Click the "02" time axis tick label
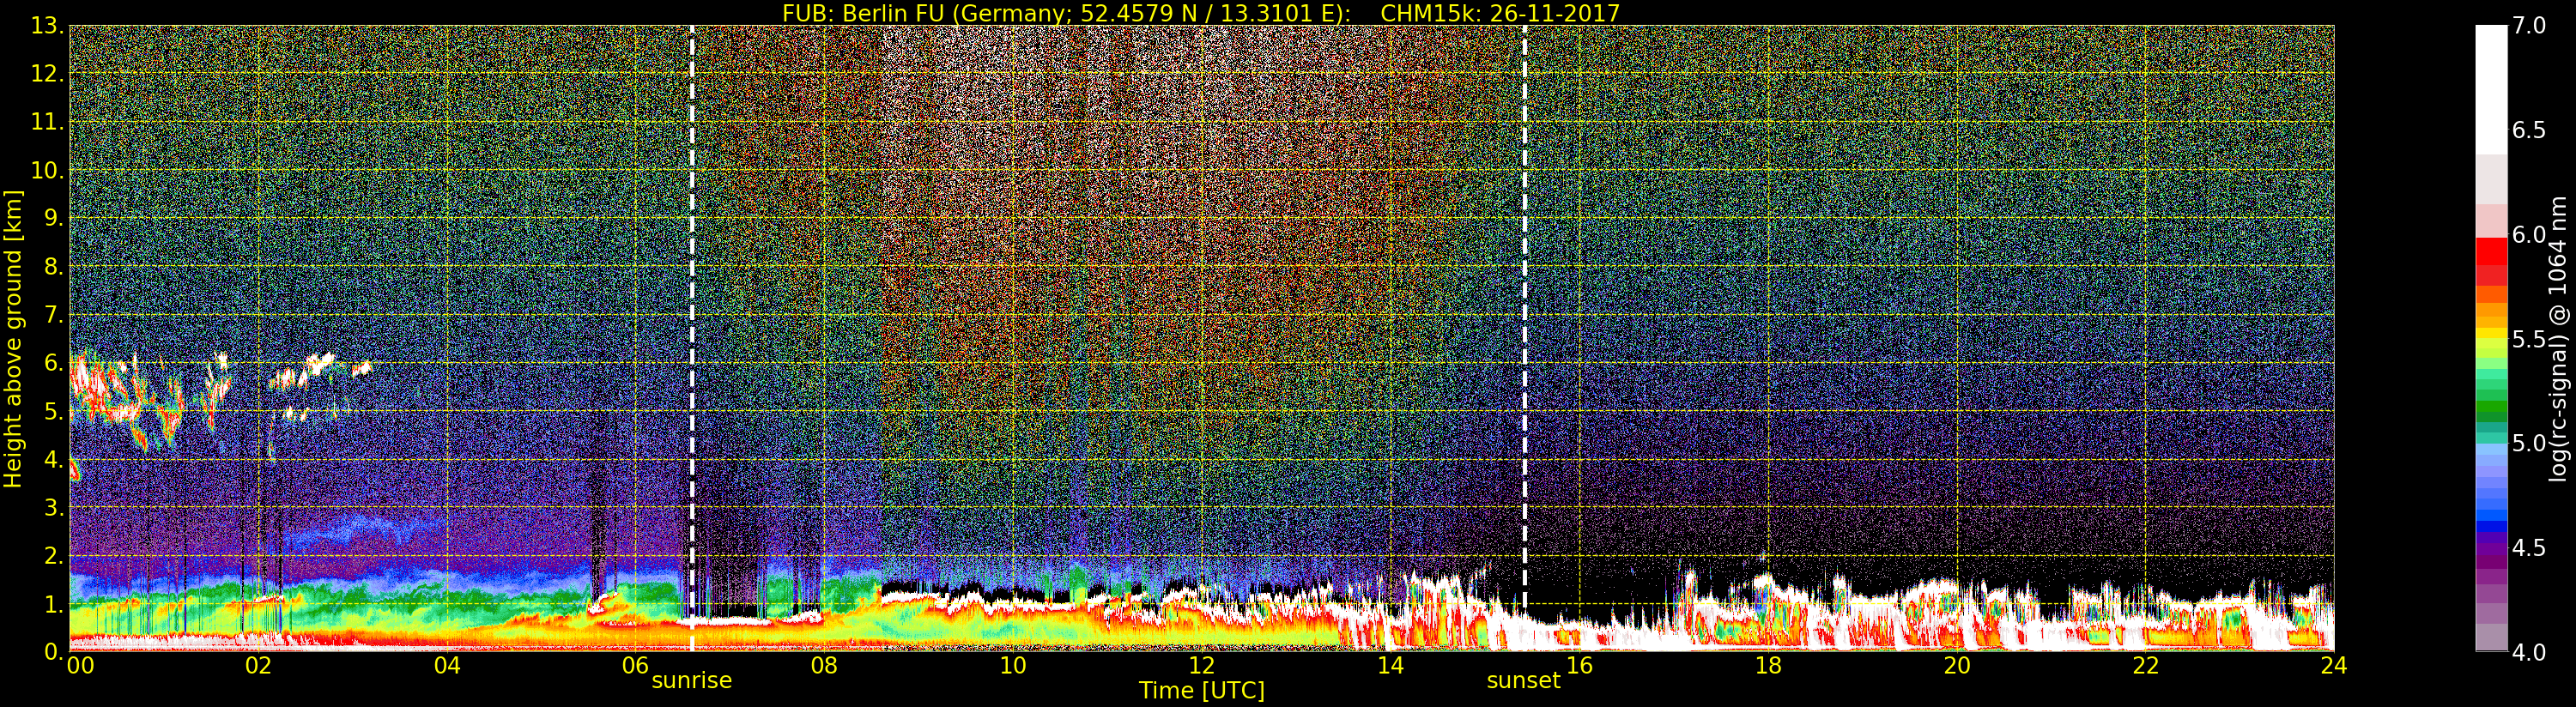Viewport: 2576px width, 707px height. coord(258,665)
